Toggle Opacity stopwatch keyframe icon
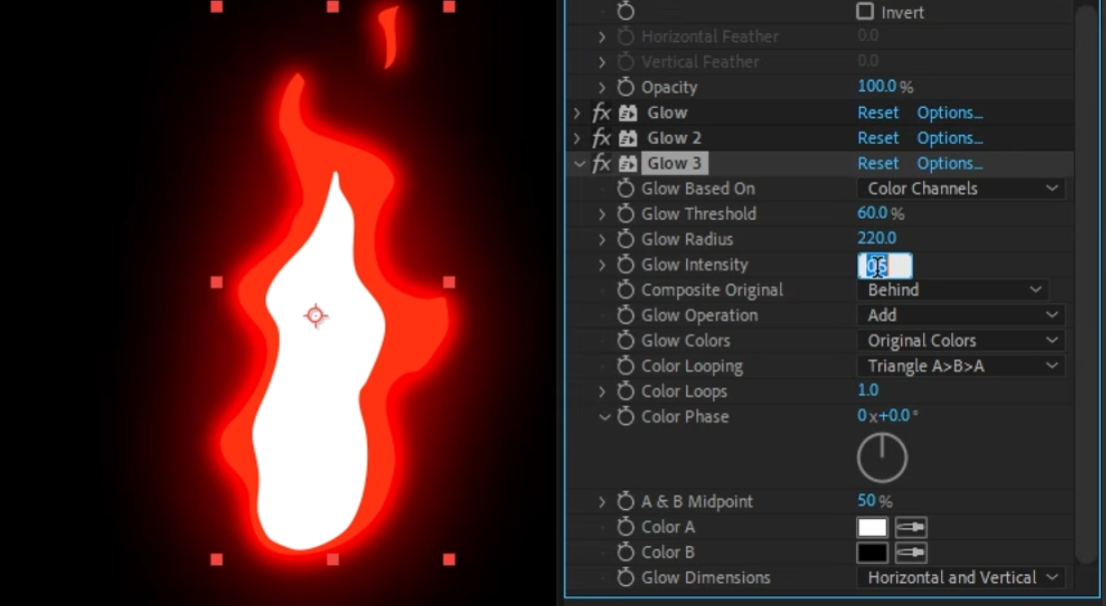Viewport: 1106px width, 606px height. 626,87
